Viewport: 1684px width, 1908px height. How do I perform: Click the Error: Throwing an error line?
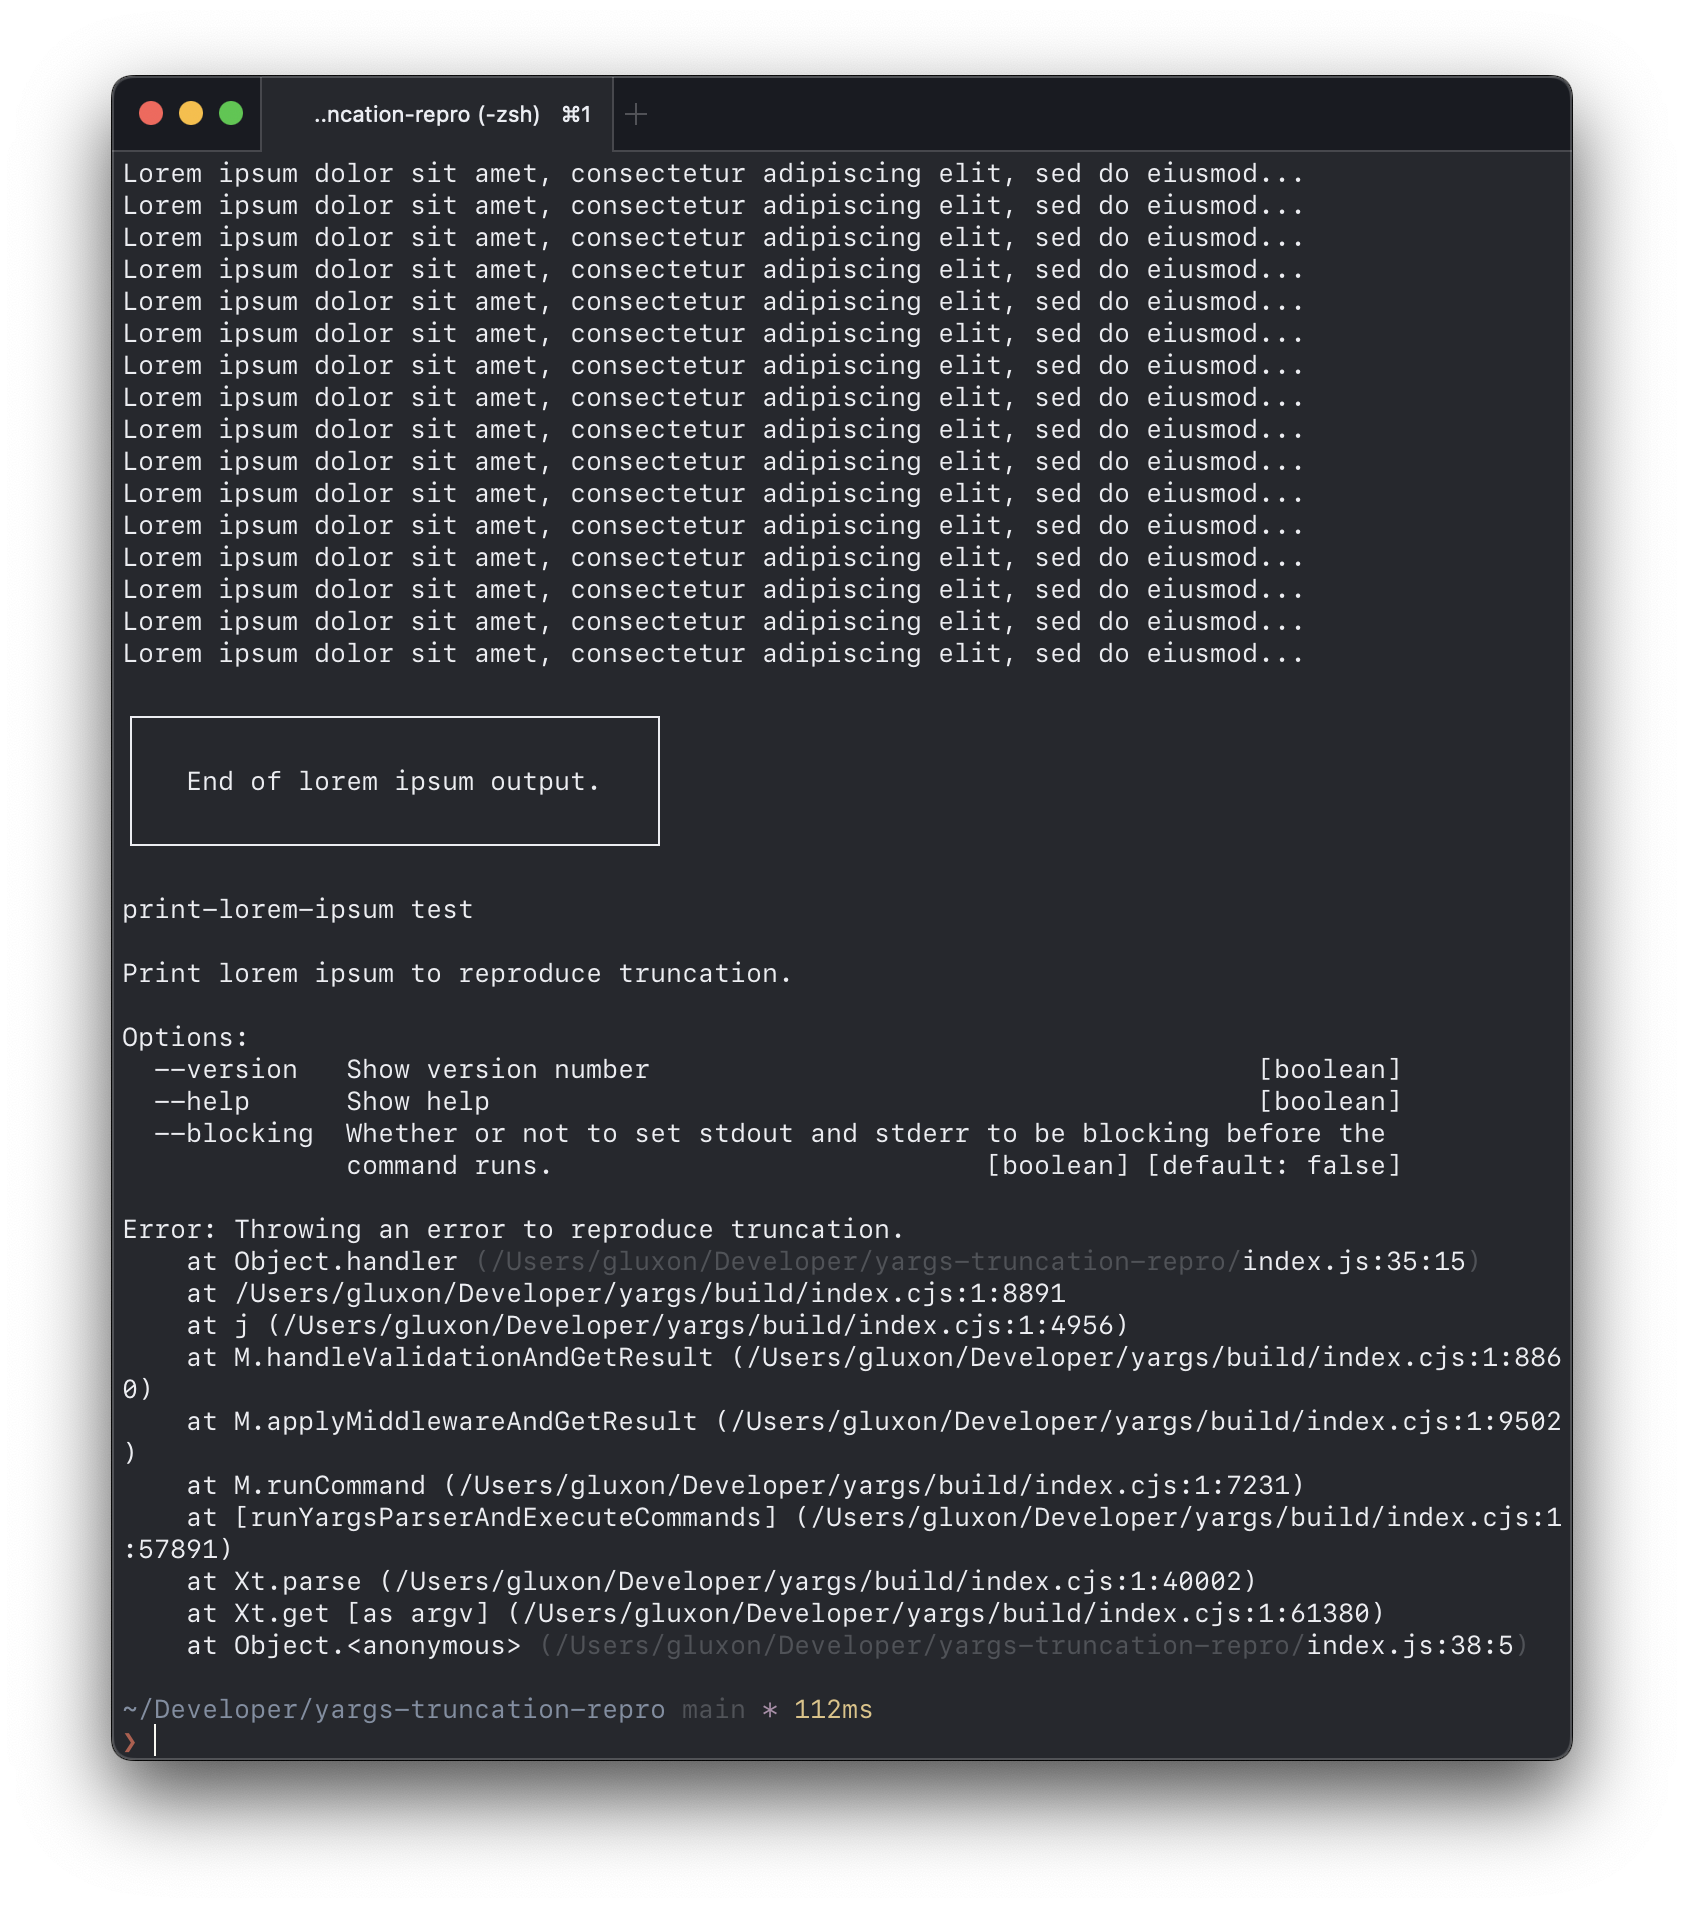[512, 1229]
